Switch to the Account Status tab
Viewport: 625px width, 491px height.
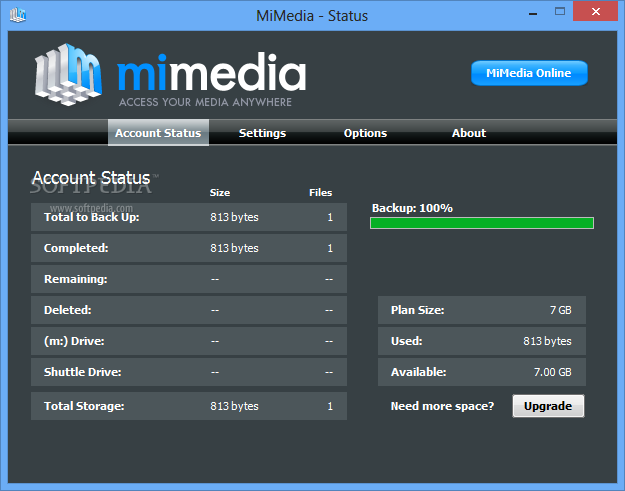point(158,133)
